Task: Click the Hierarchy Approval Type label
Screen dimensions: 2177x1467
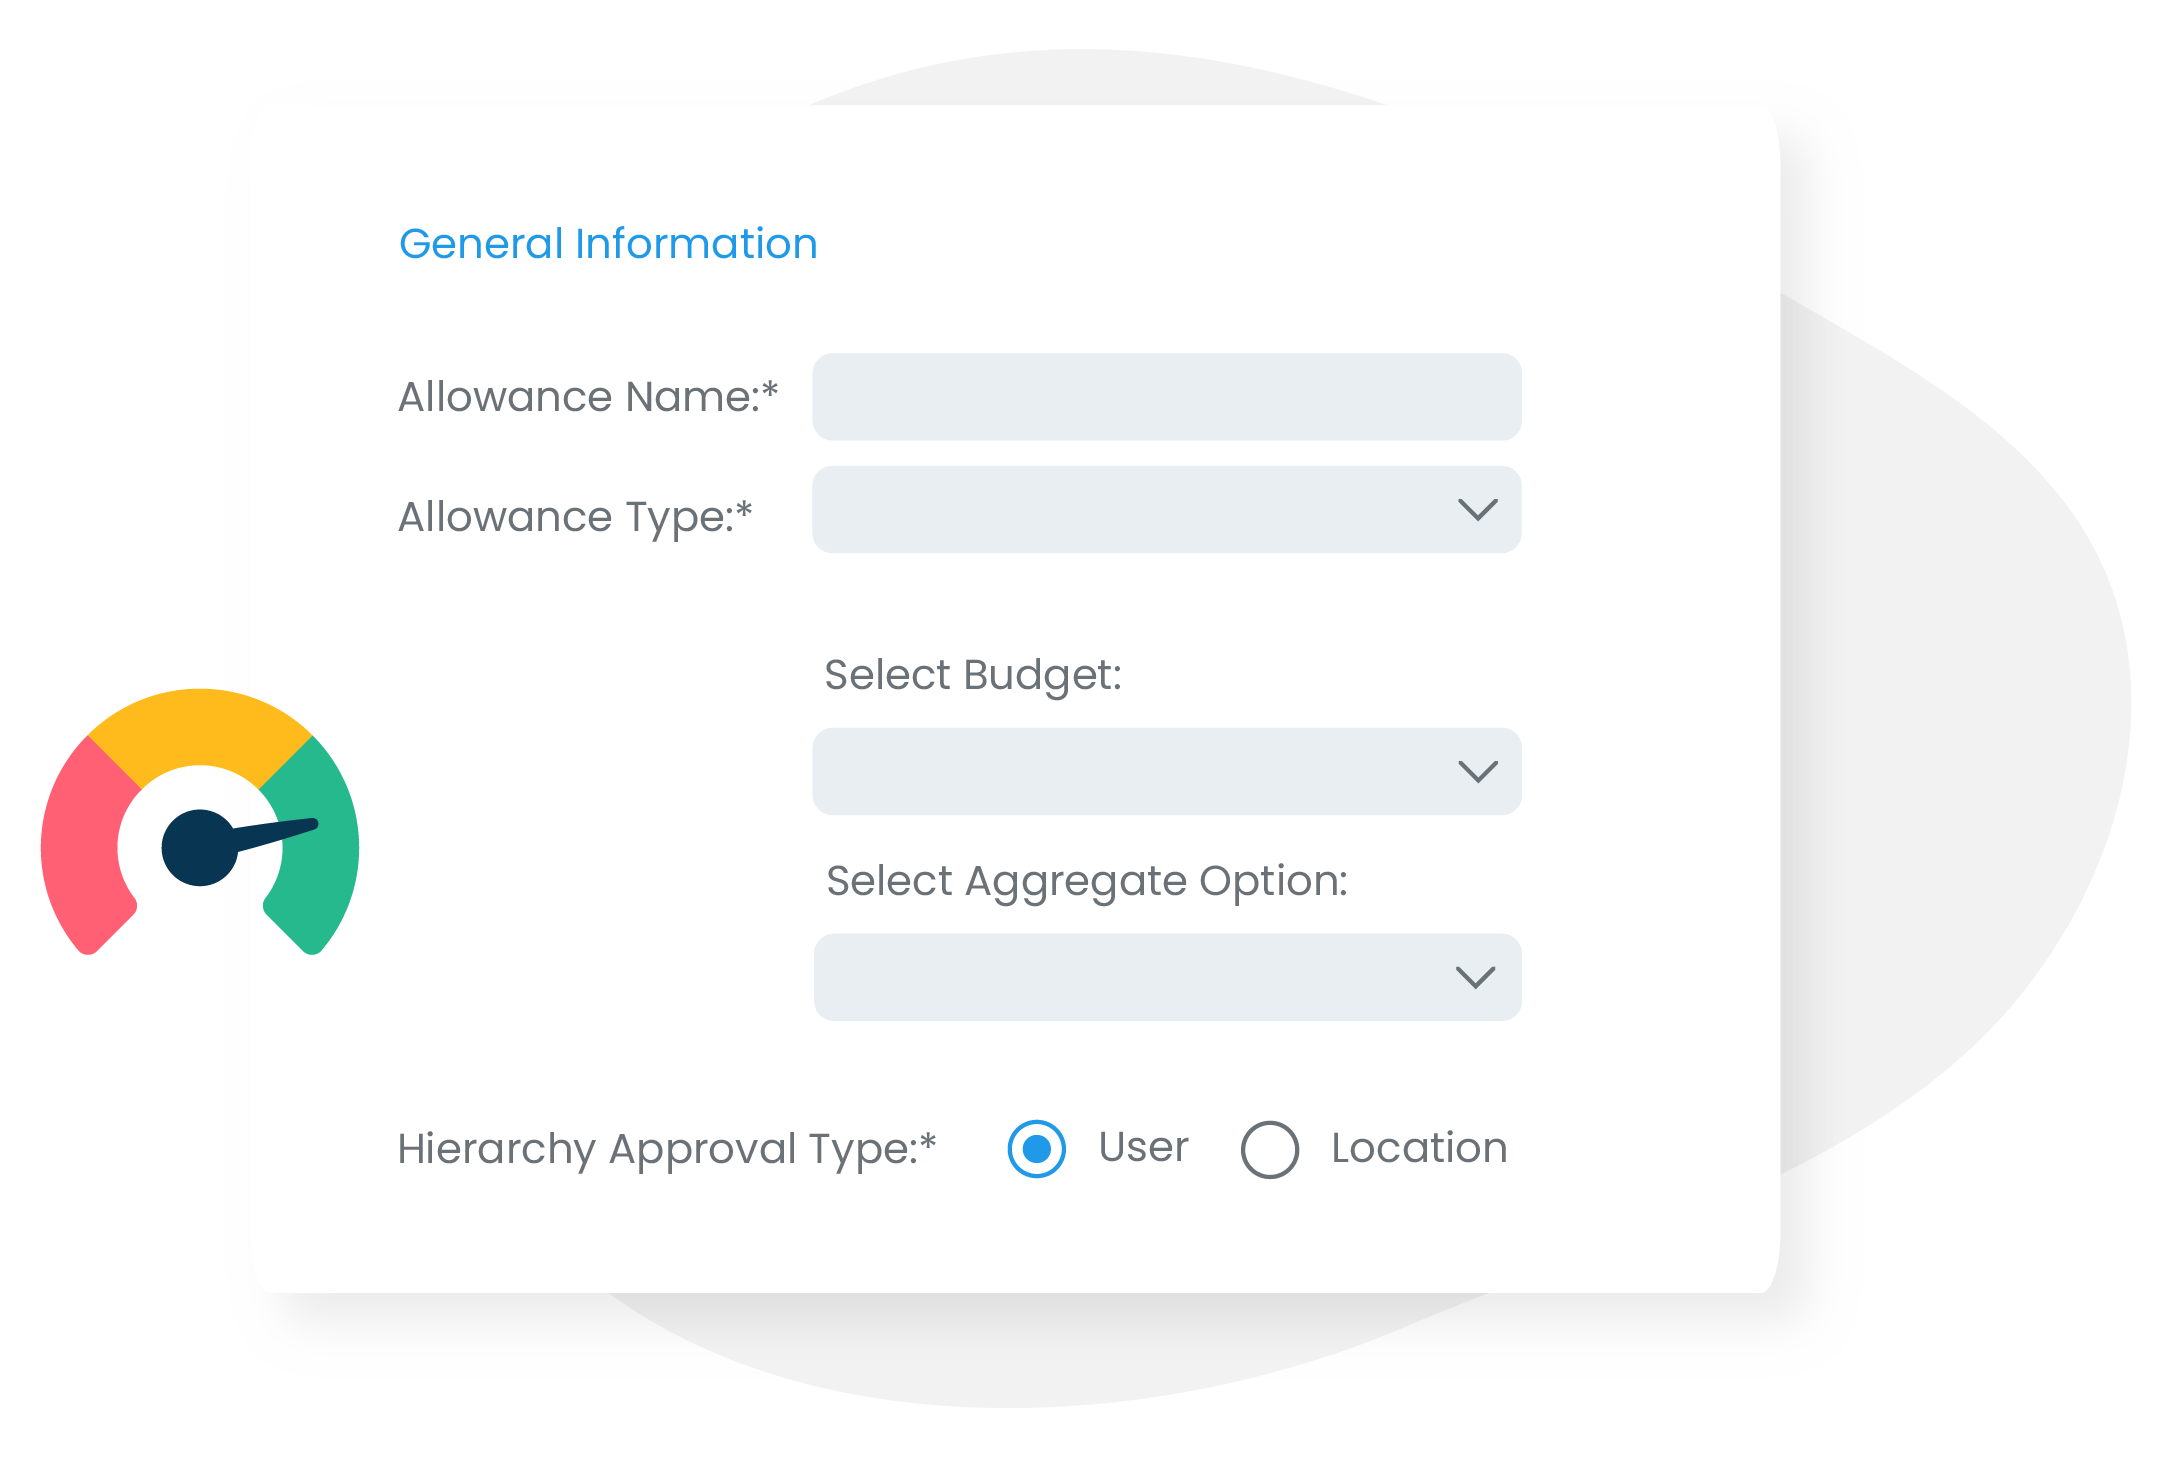Action: 666,1149
